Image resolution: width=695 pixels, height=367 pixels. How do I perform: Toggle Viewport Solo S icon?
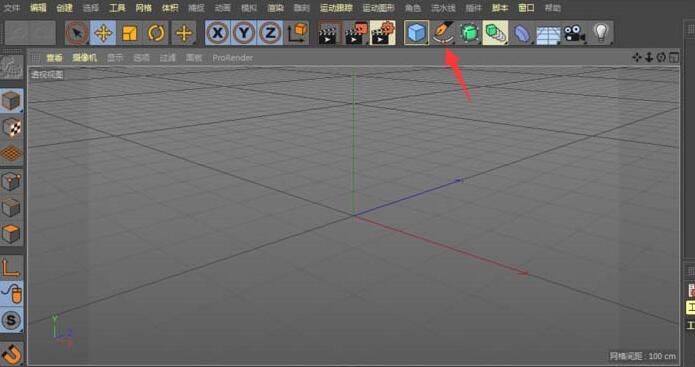click(x=12, y=320)
